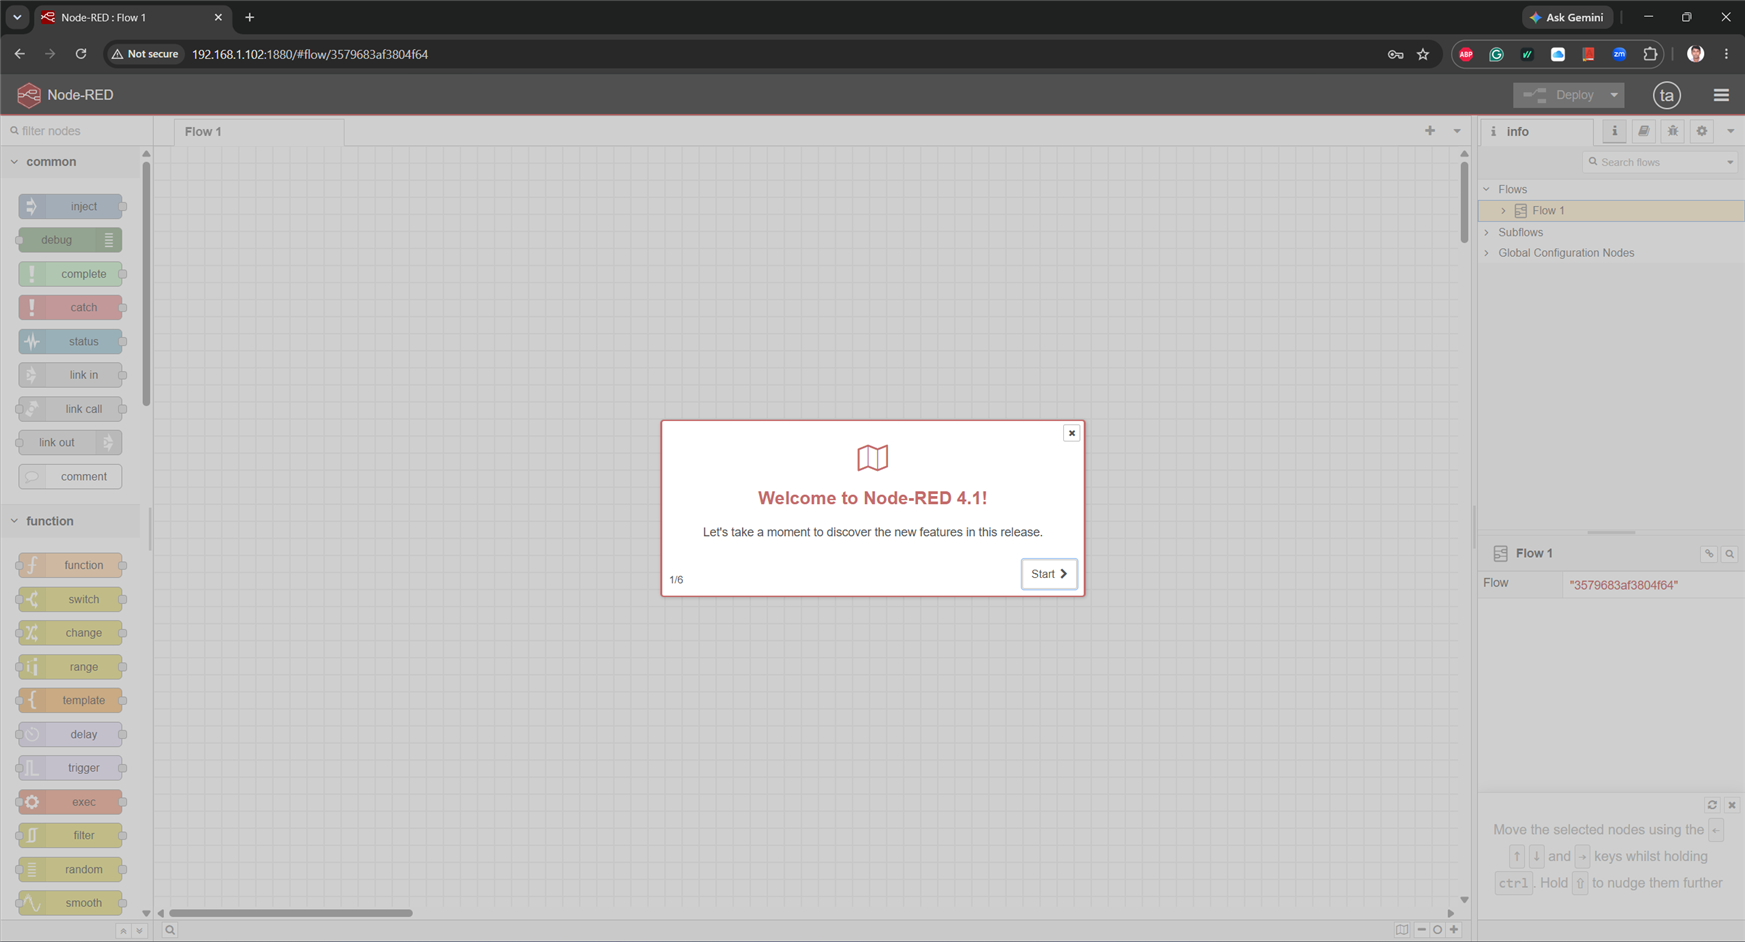
Task: Collapse the Flows tree section
Action: coord(1487,189)
